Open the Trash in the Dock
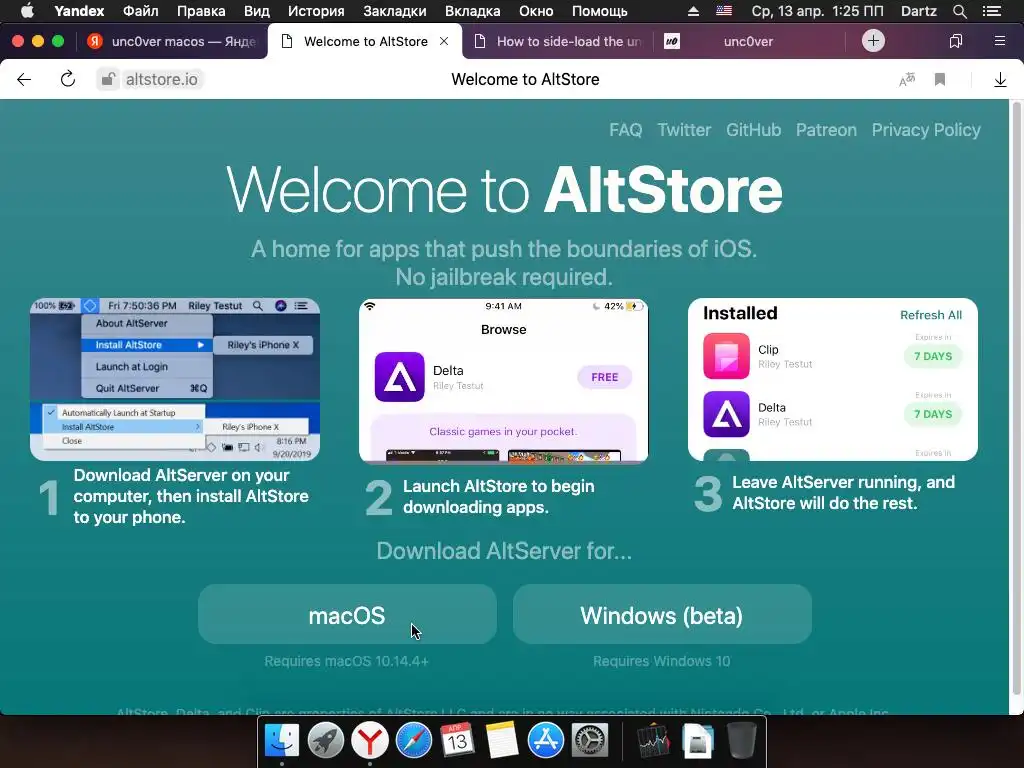Viewport: 1024px width, 768px height. click(x=741, y=740)
